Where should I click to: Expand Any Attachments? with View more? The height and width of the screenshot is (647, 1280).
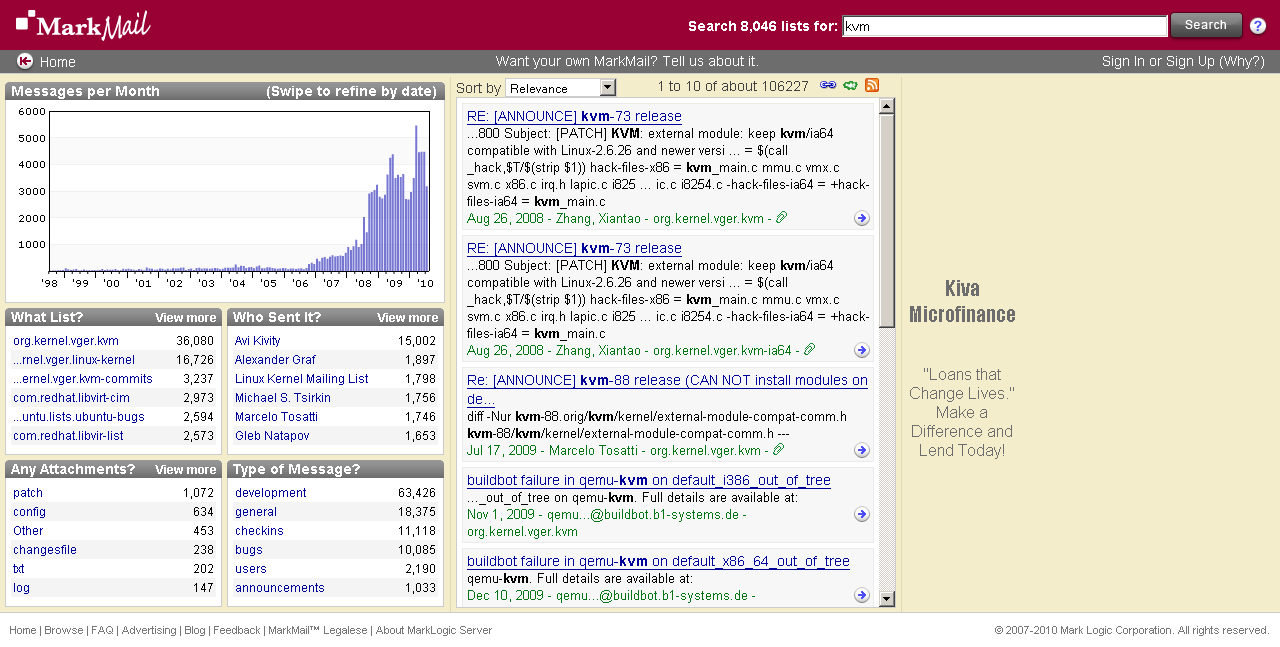(x=186, y=469)
